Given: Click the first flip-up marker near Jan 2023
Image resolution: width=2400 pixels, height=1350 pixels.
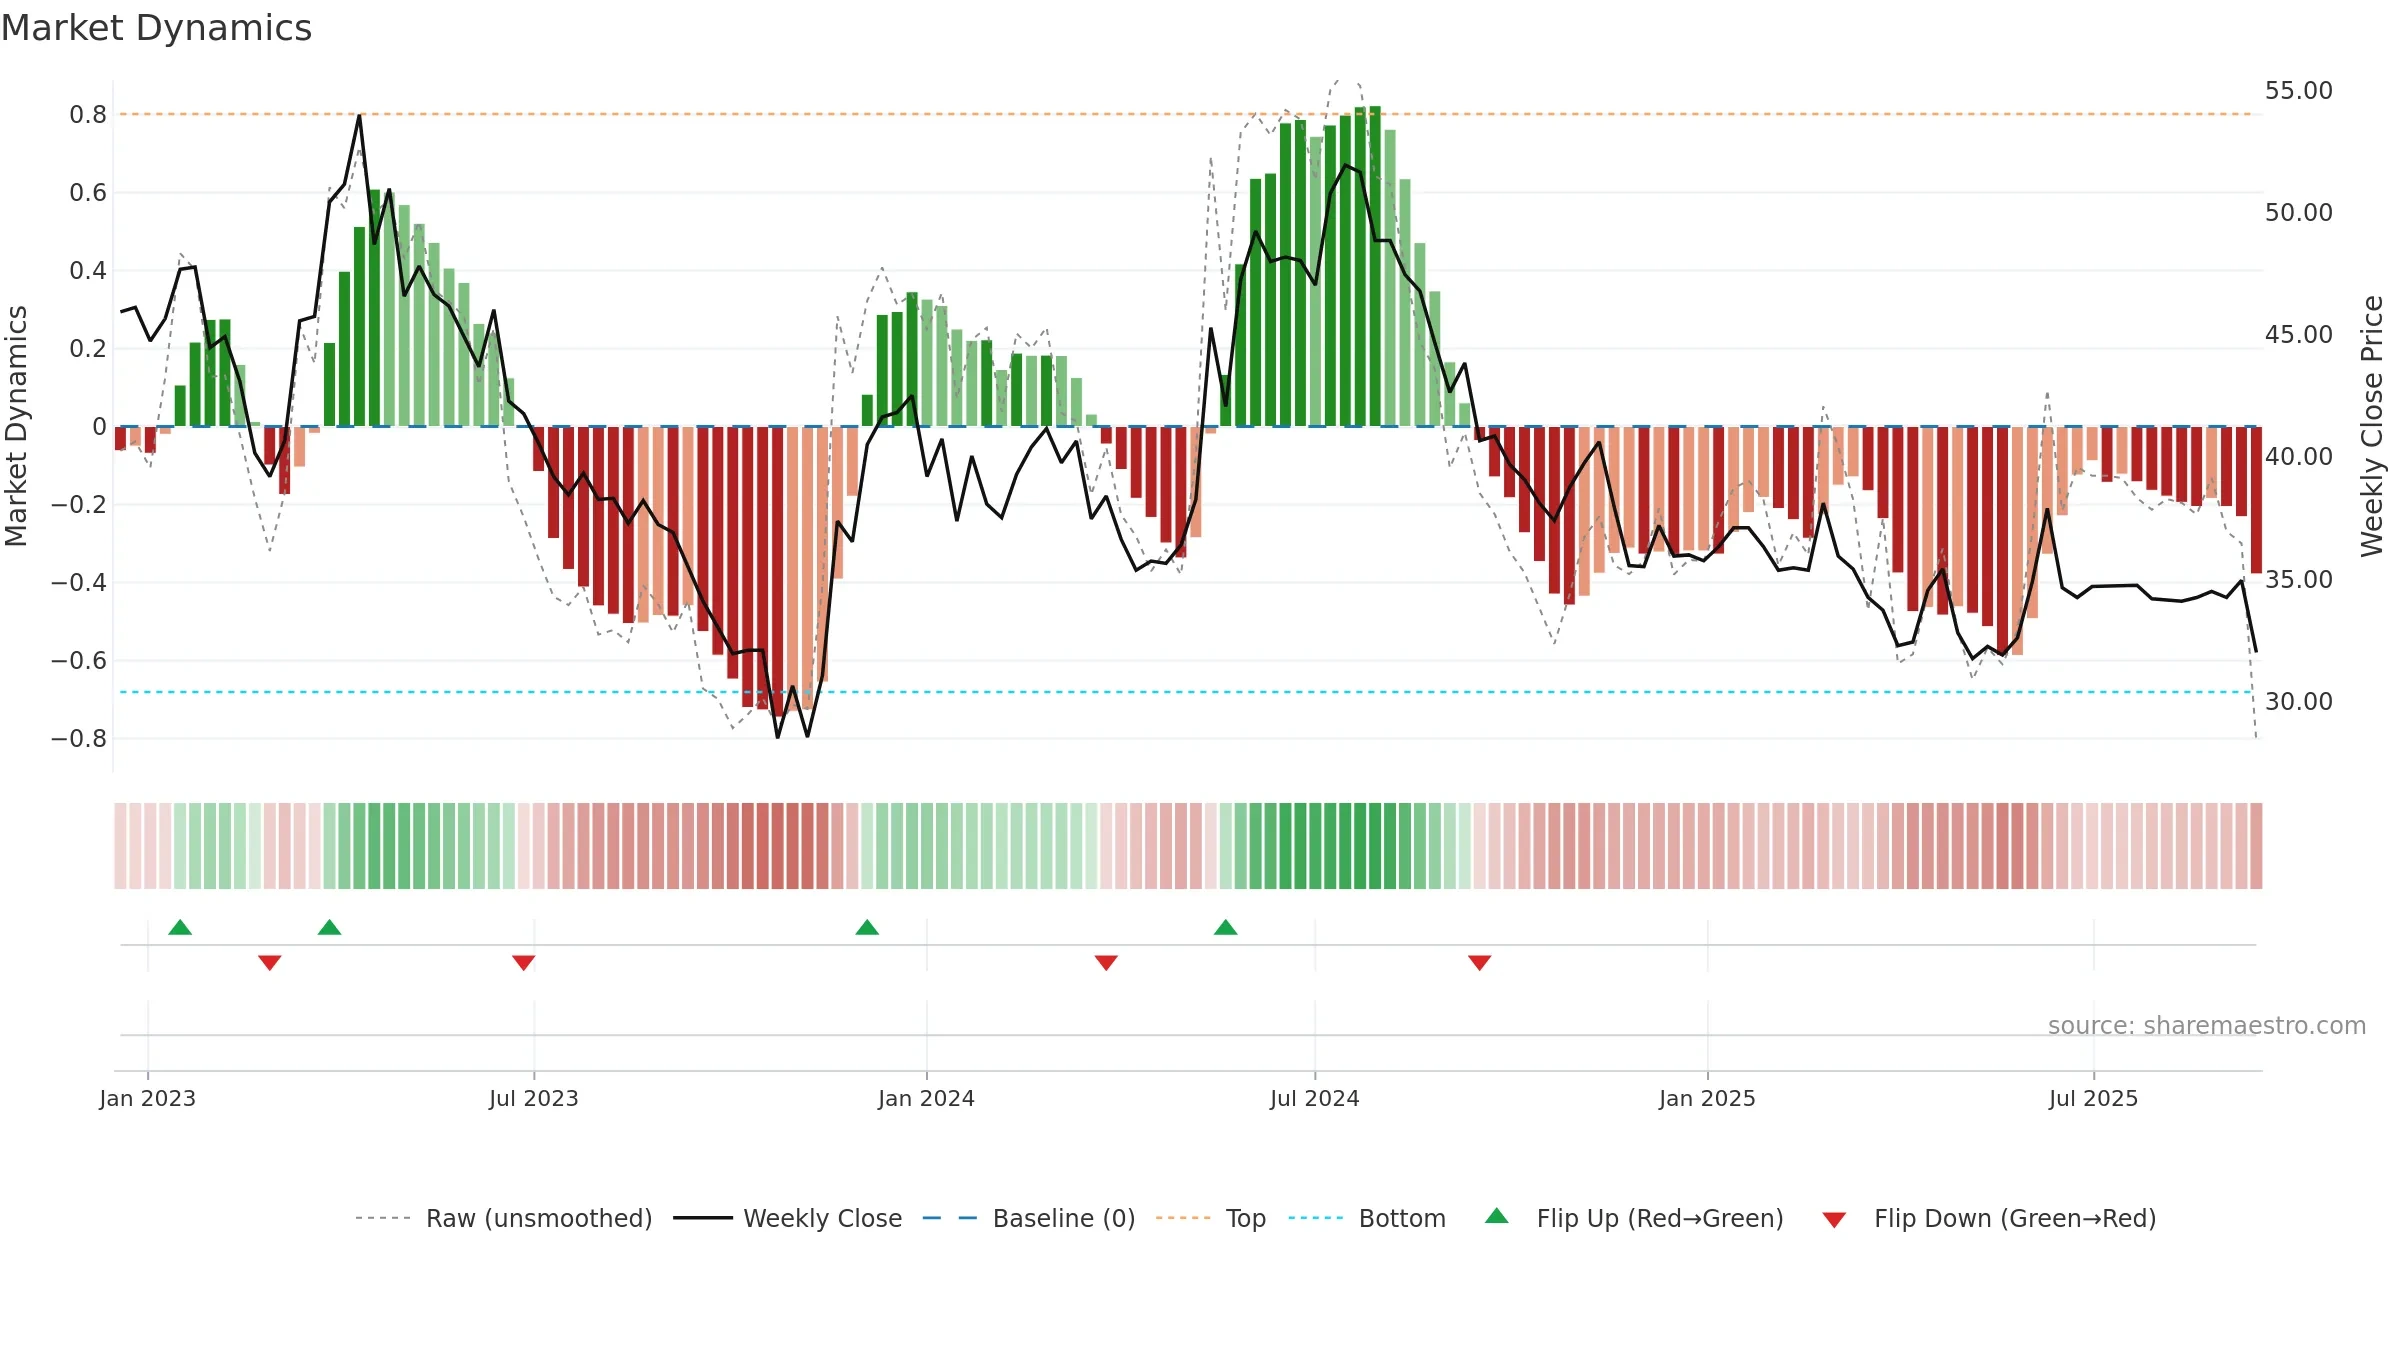Looking at the screenshot, I should (x=180, y=927).
